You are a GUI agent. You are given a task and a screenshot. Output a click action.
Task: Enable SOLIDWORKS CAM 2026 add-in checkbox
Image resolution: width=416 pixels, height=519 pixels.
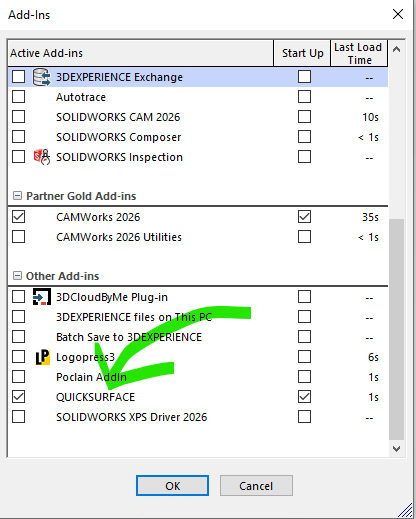pos(18,117)
